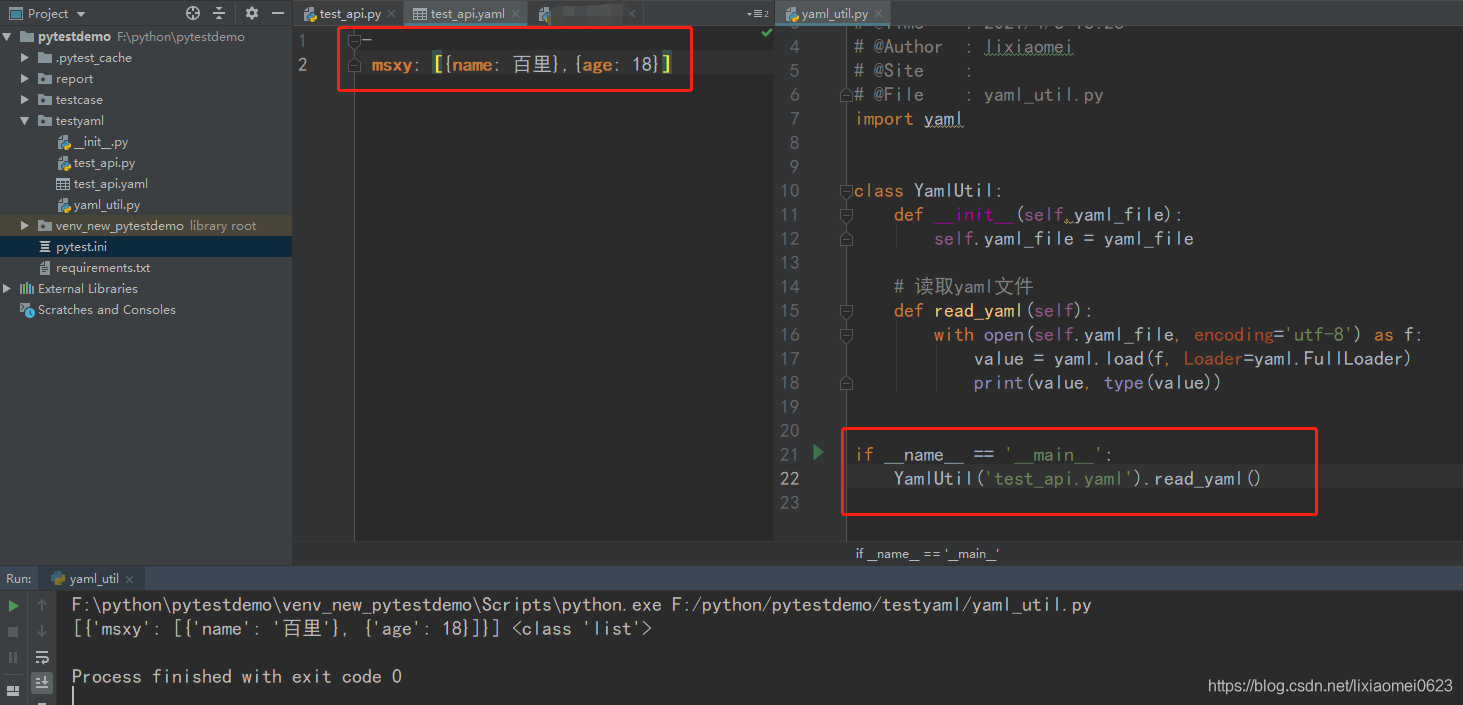Screen dimensions: 1463x705
Task: Select test_api.py in project tree
Action: click(104, 163)
